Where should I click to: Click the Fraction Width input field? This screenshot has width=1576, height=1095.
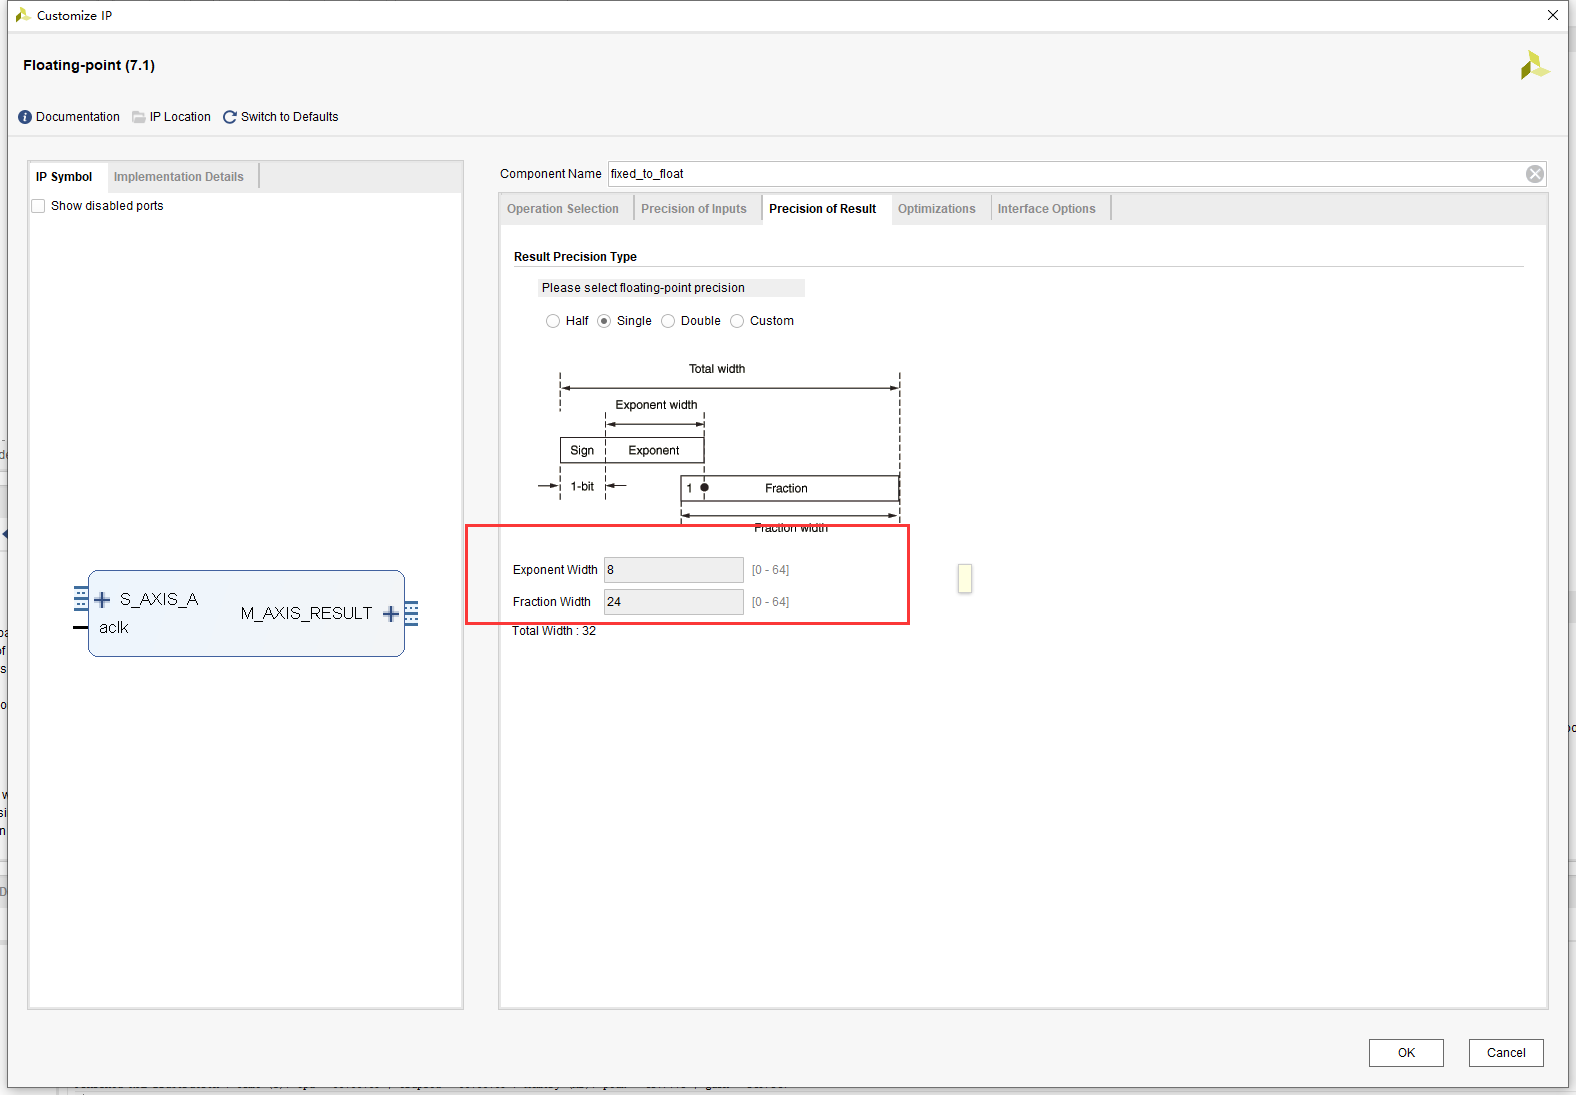(674, 602)
